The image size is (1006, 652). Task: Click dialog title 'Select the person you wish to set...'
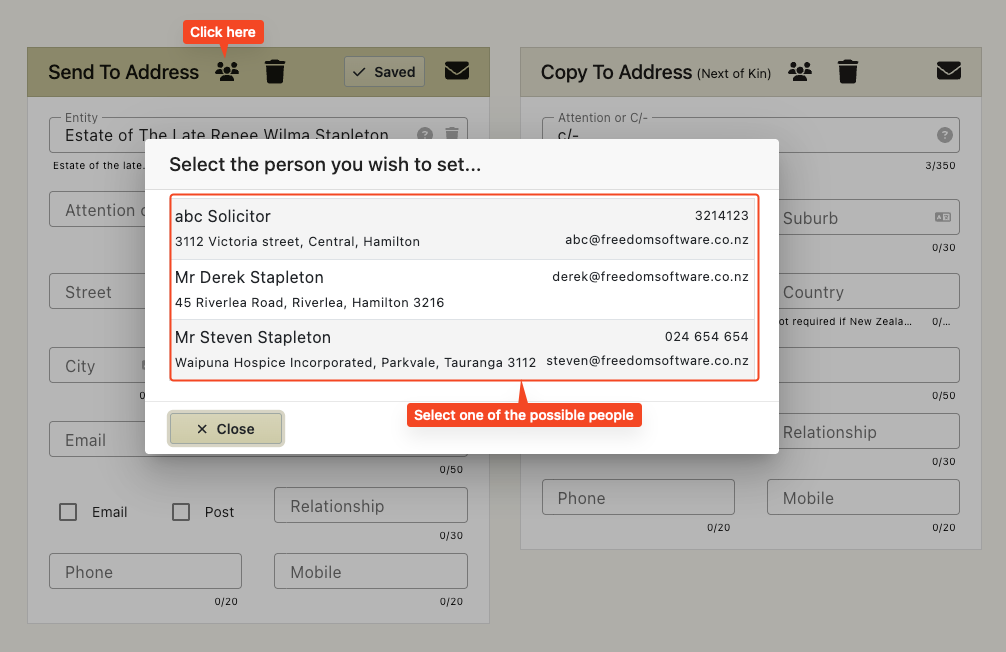point(325,164)
